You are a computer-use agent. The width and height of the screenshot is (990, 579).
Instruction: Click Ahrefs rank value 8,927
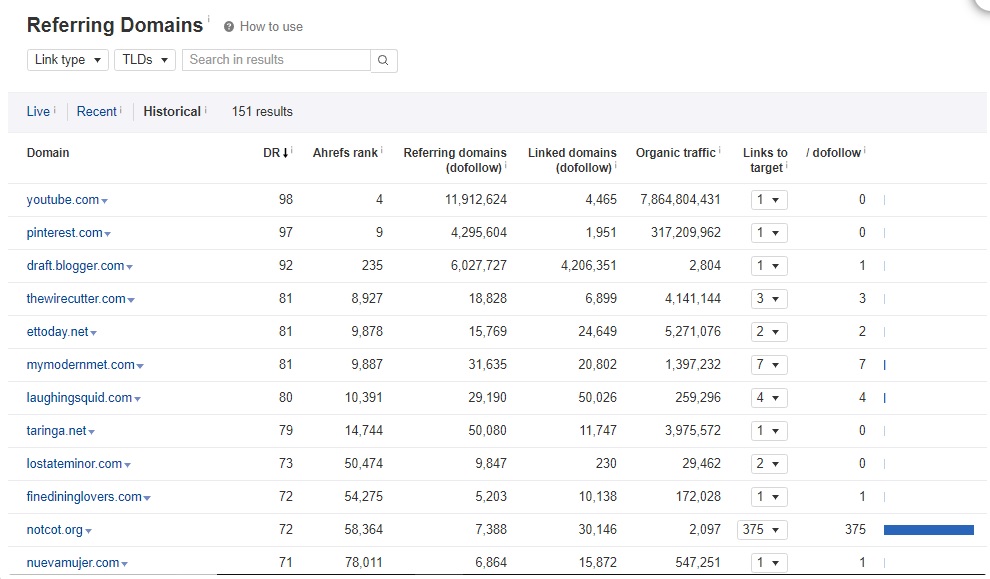(x=367, y=299)
